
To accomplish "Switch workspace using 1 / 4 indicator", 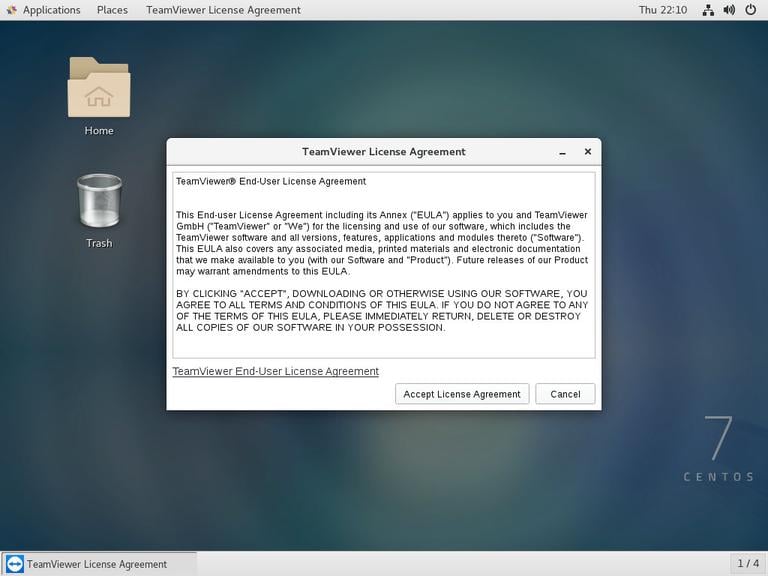I will pyautogui.click(x=748, y=564).
